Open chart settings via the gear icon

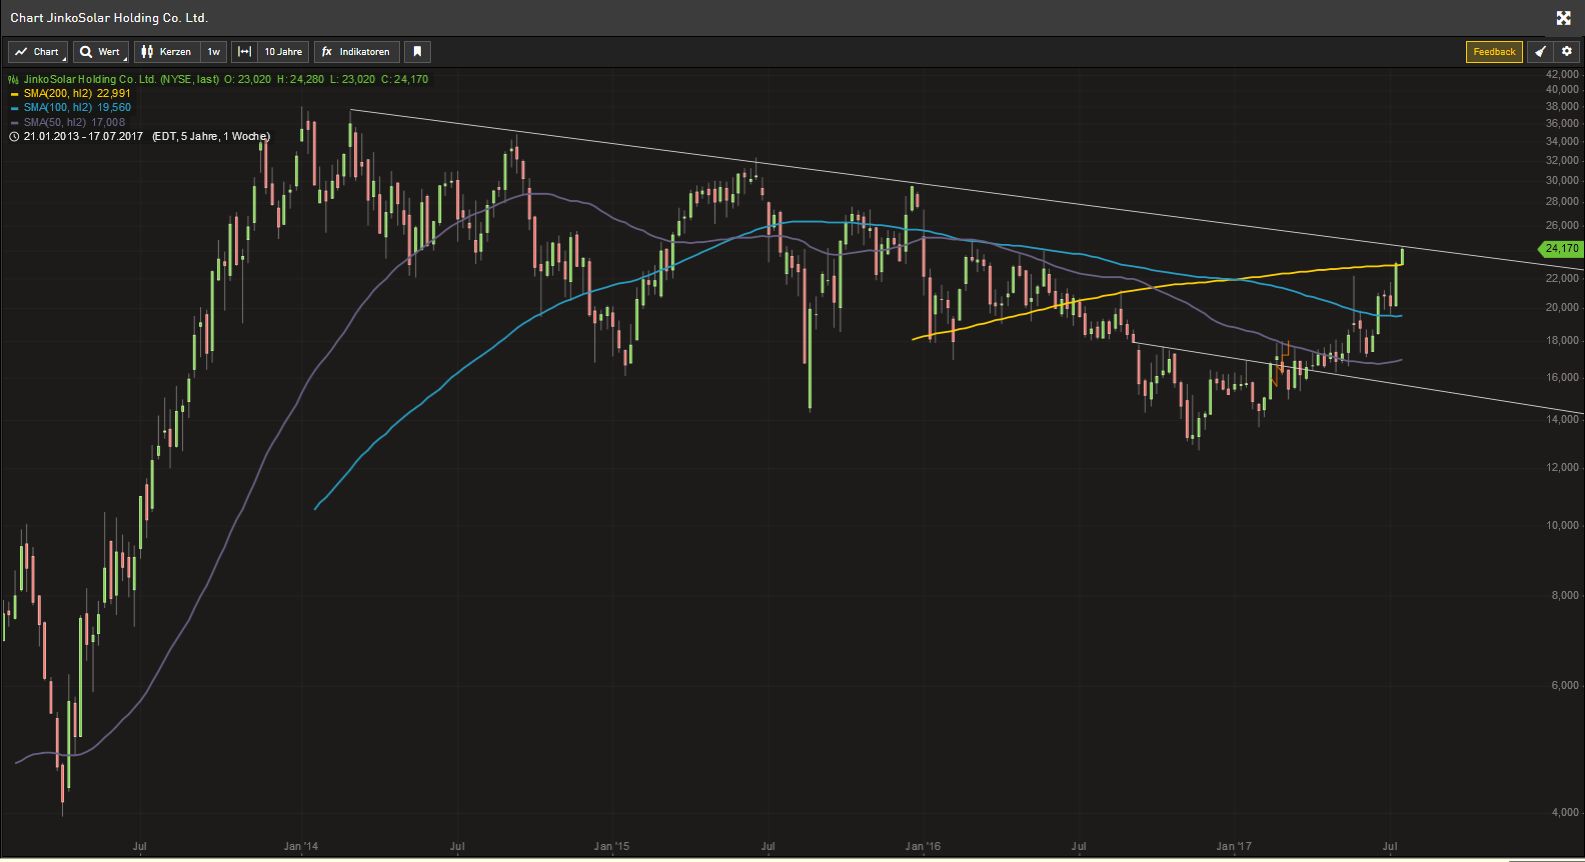point(1567,52)
